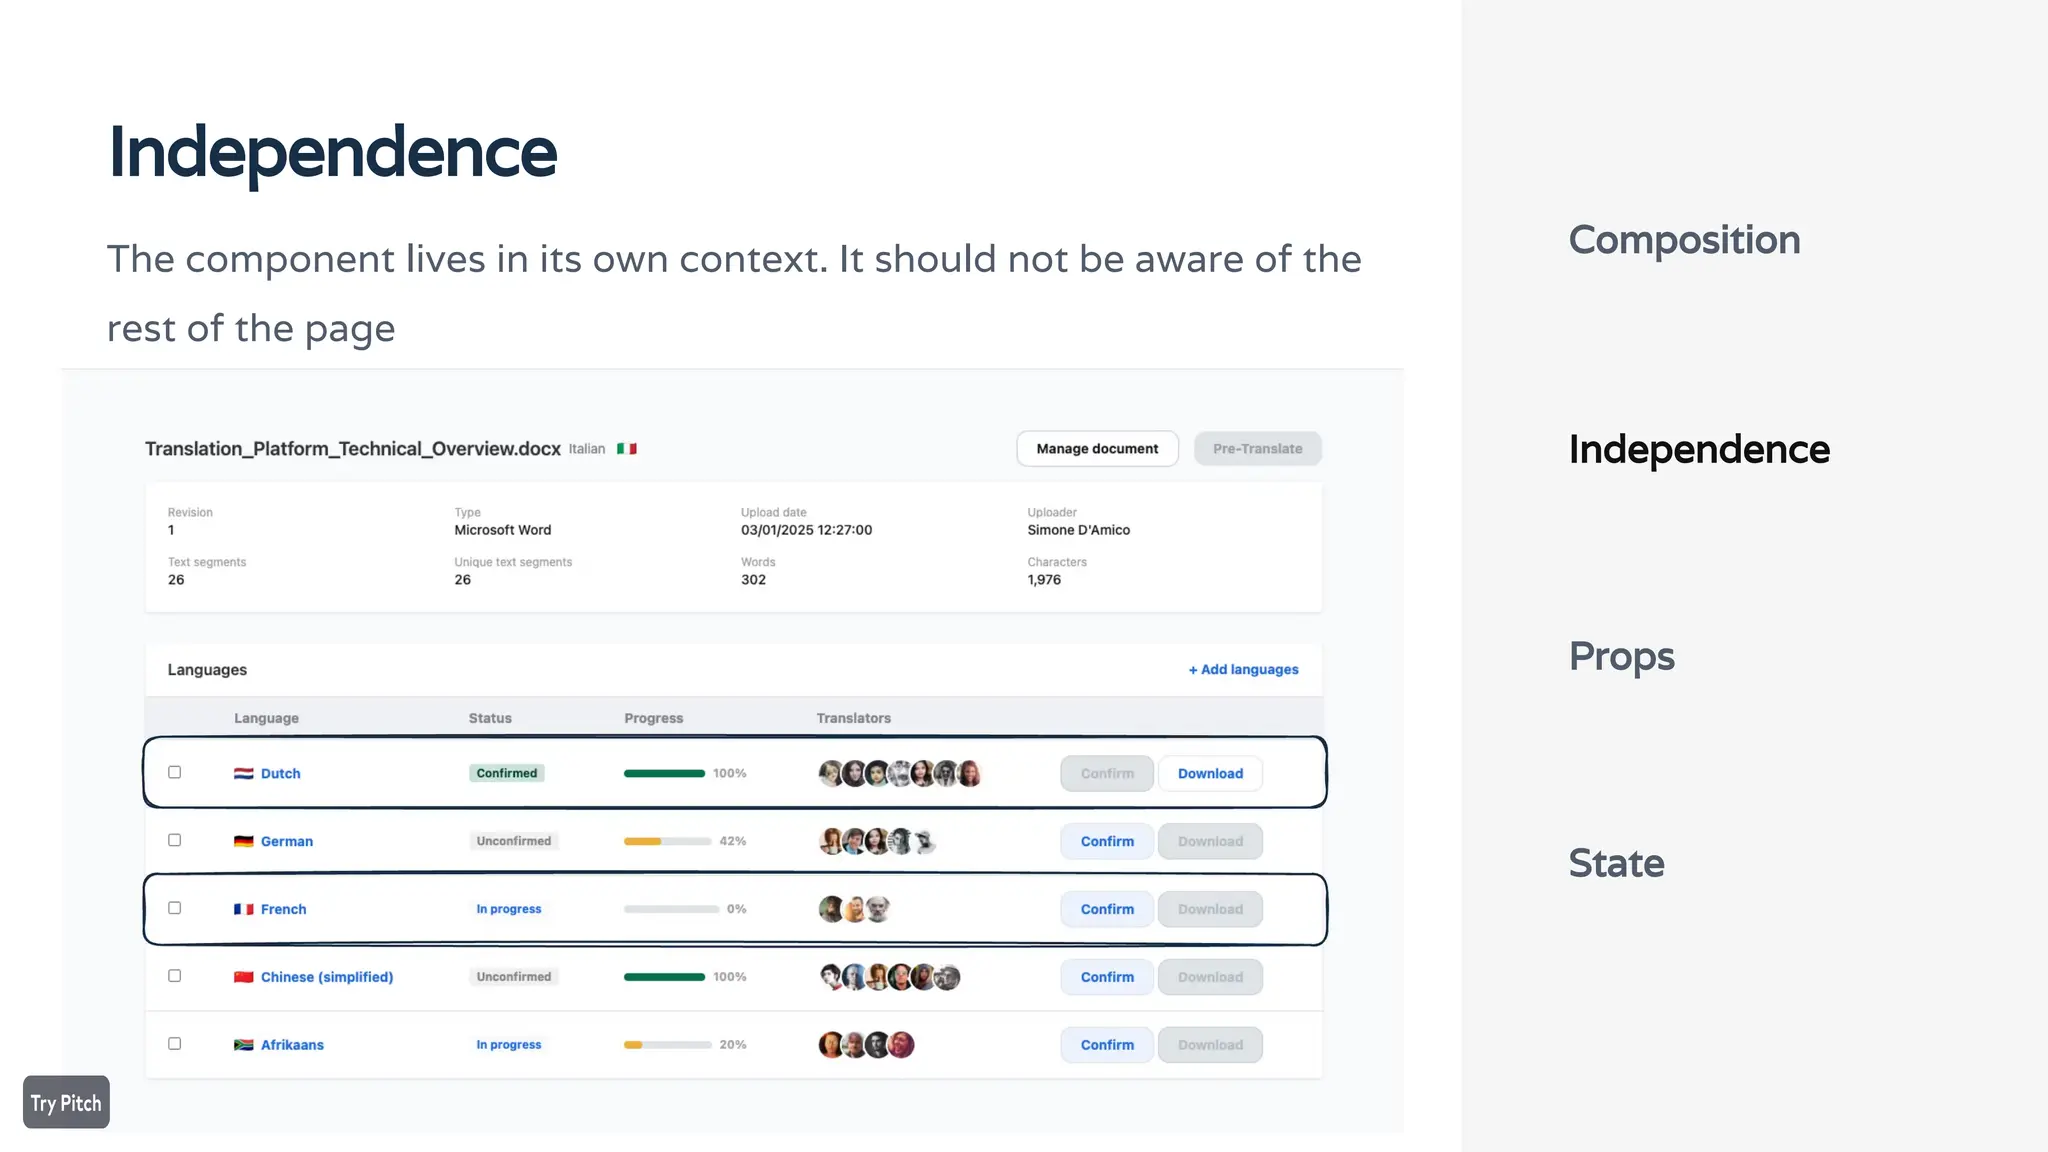The image size is (2048, 1152).
Task: Click the German 42% progress bar
Action: click(667, 841)
